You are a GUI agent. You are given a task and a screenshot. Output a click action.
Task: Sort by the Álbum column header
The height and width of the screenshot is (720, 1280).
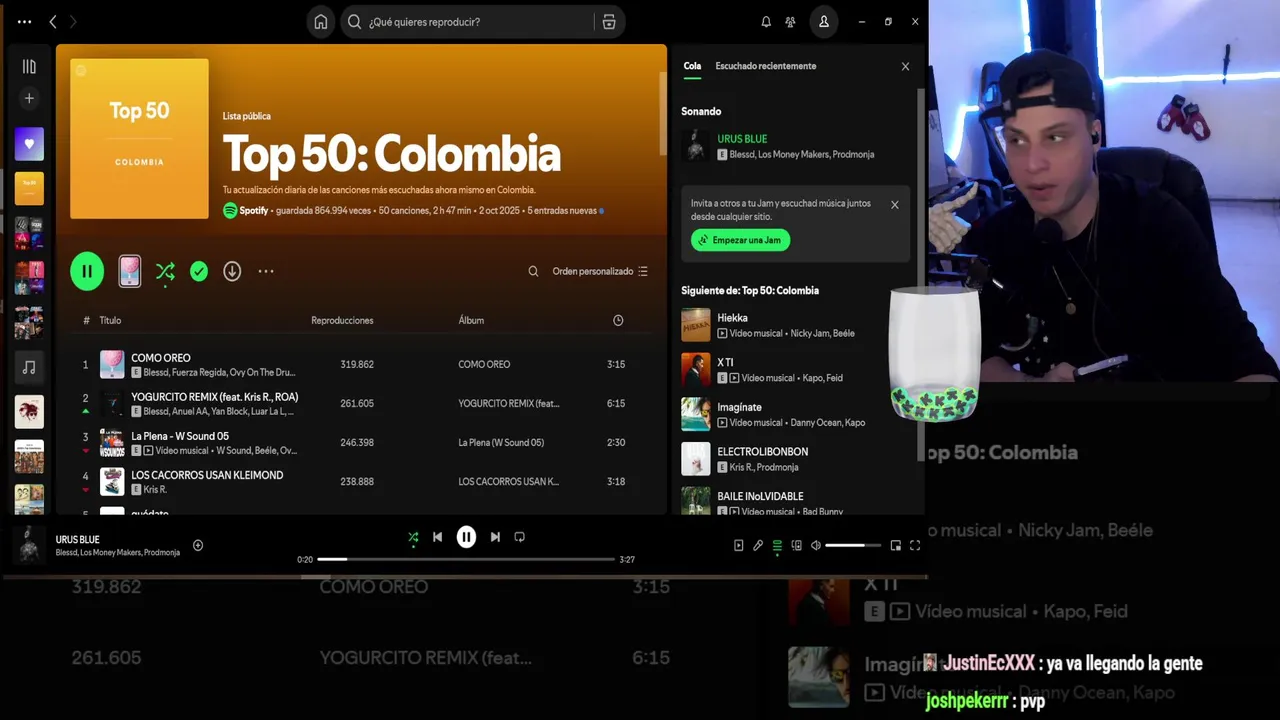tap(471, 320)
